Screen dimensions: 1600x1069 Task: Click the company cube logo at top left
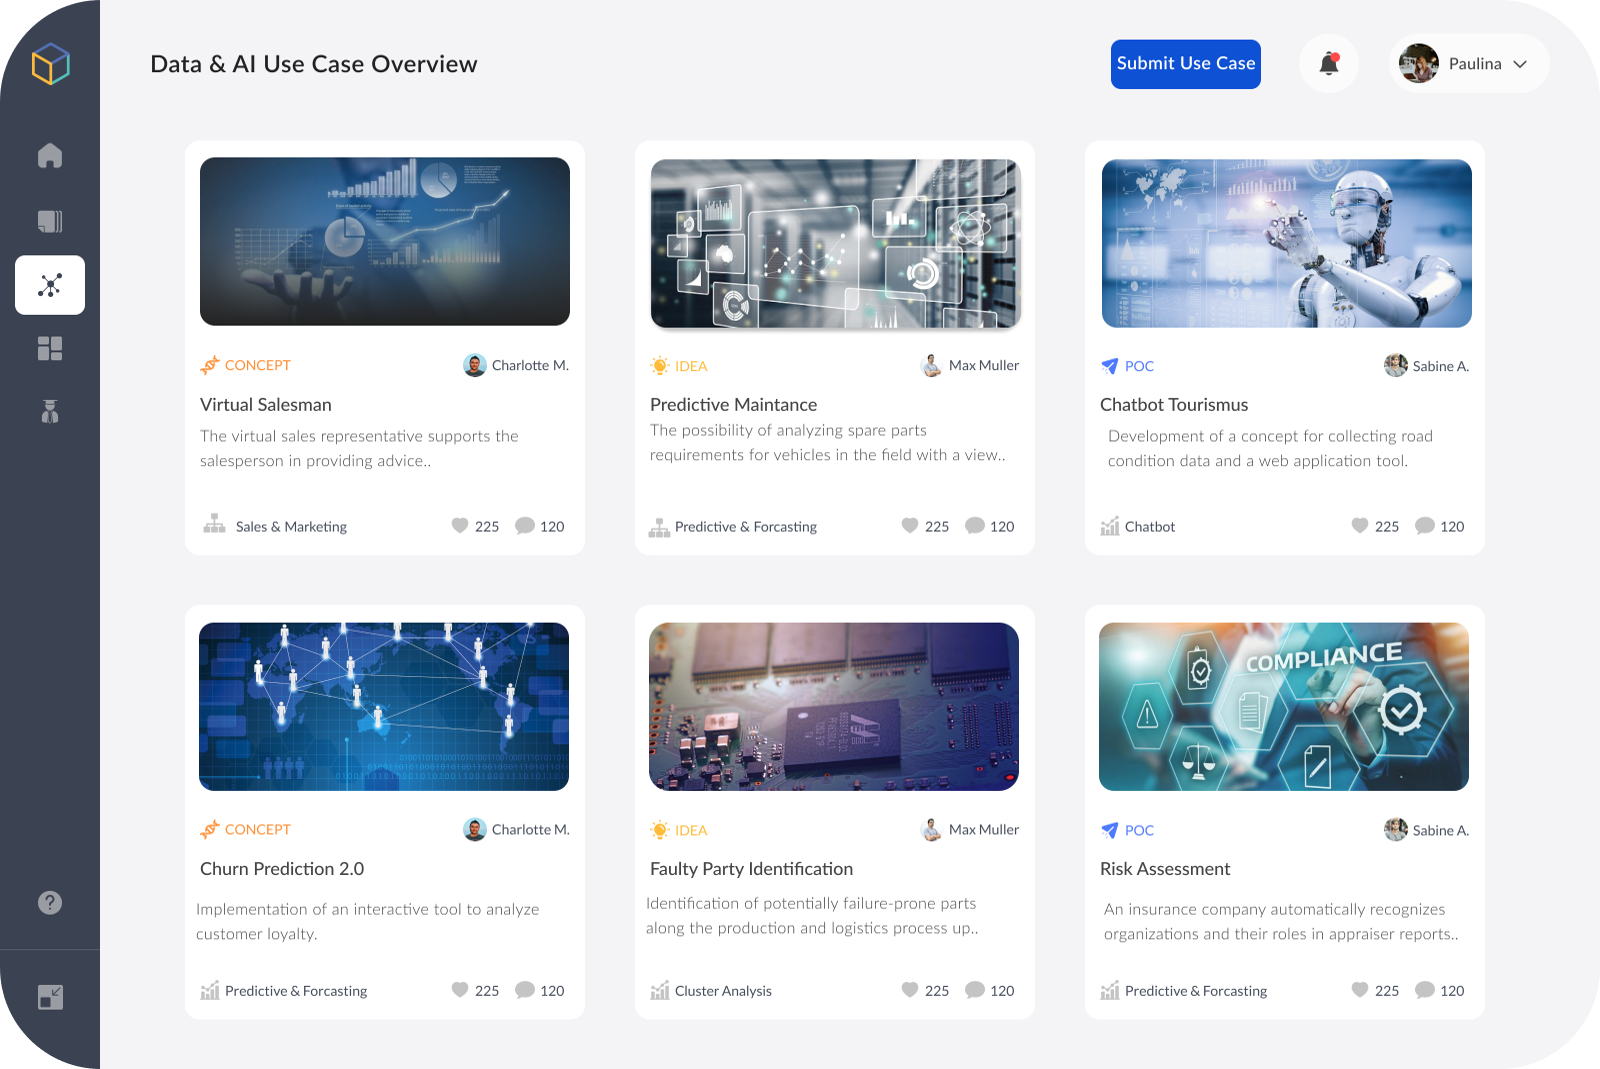click(50, 64)
